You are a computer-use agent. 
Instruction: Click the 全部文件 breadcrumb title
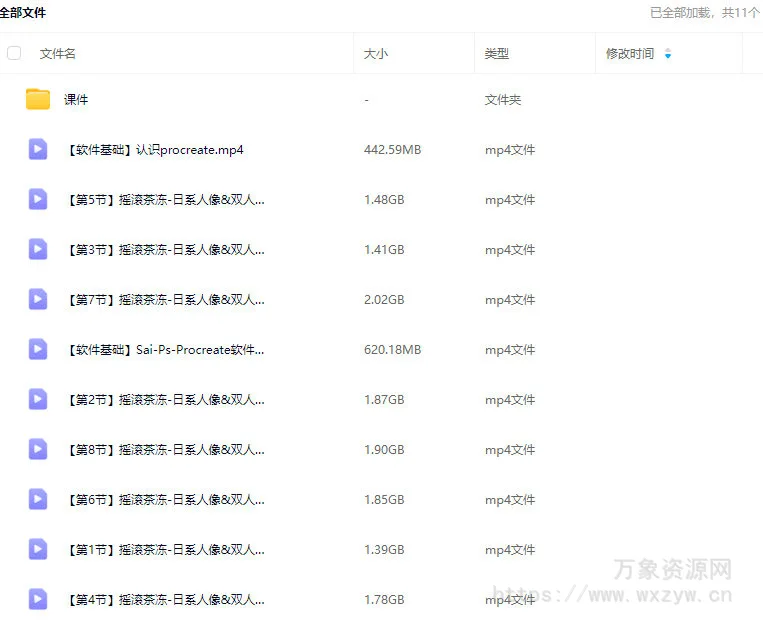[22, 13]
